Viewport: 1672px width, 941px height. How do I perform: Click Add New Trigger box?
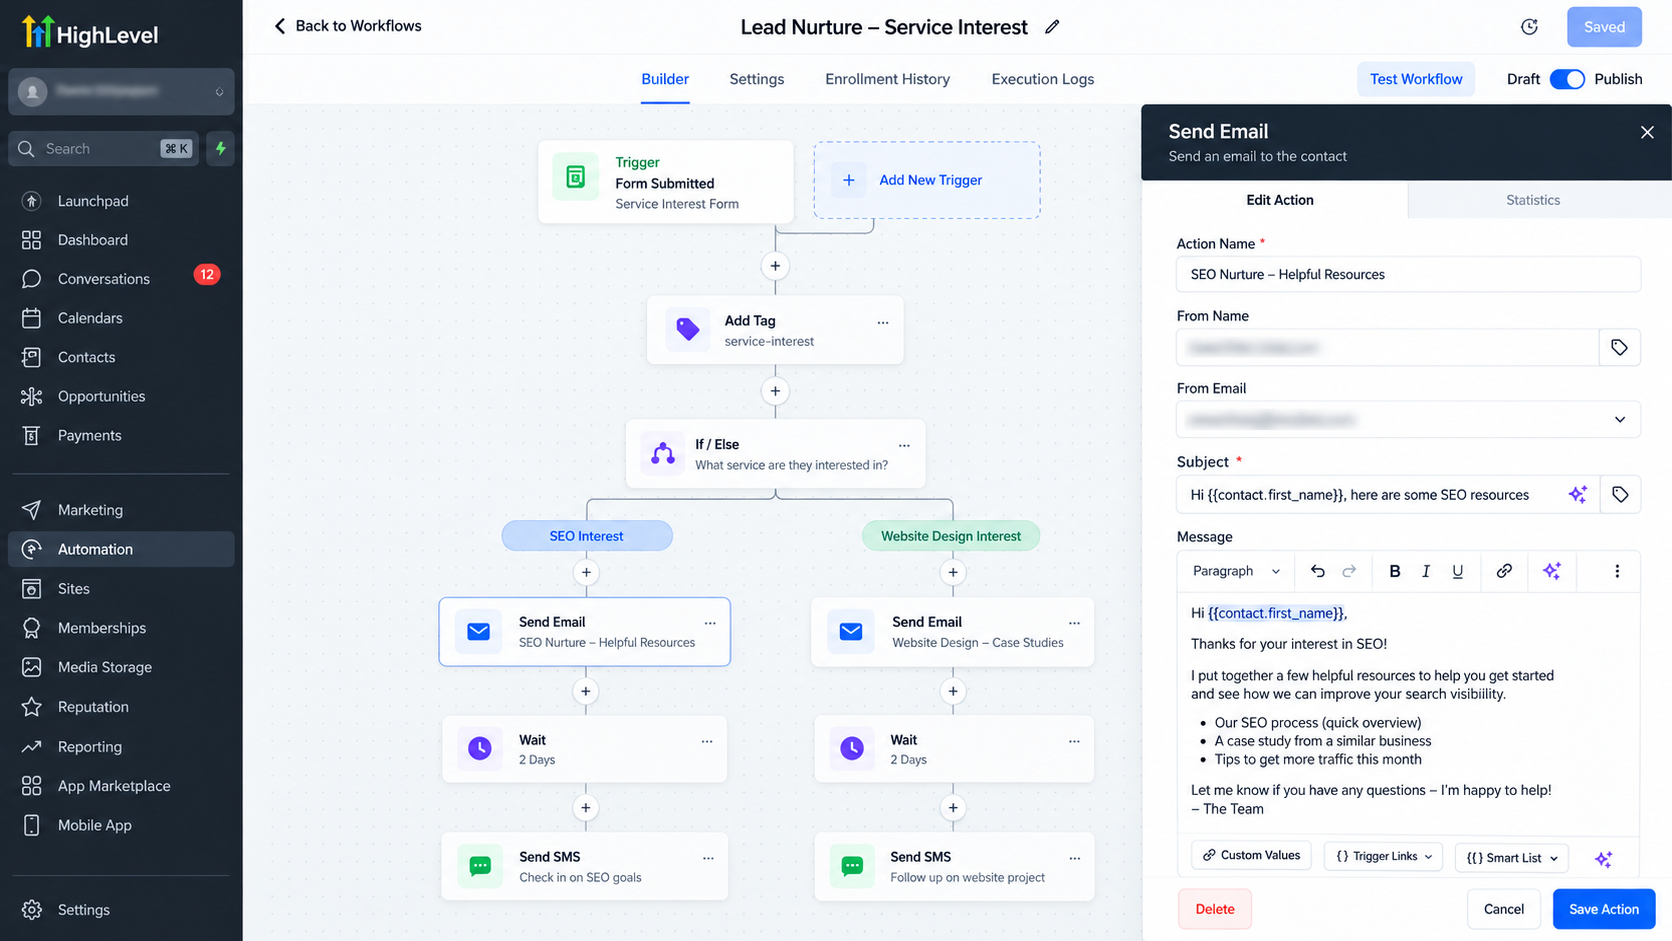tap(927, 180)
